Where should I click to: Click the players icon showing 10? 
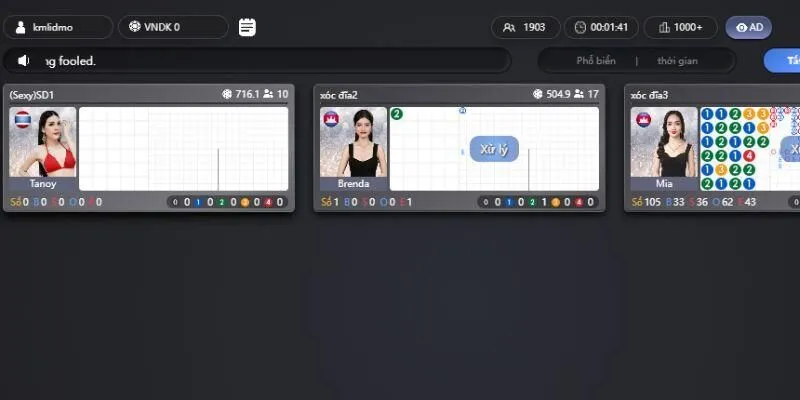tap(268, 94)
